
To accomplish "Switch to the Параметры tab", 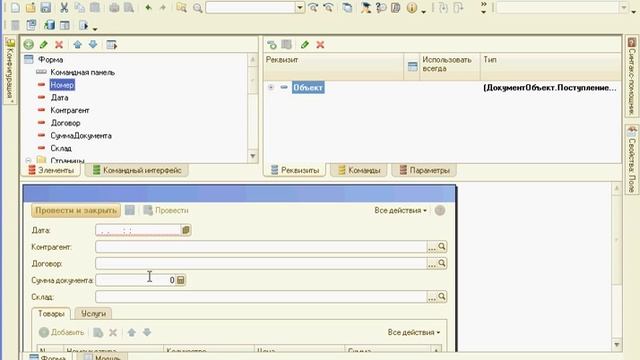I will (x=424, y=170).
